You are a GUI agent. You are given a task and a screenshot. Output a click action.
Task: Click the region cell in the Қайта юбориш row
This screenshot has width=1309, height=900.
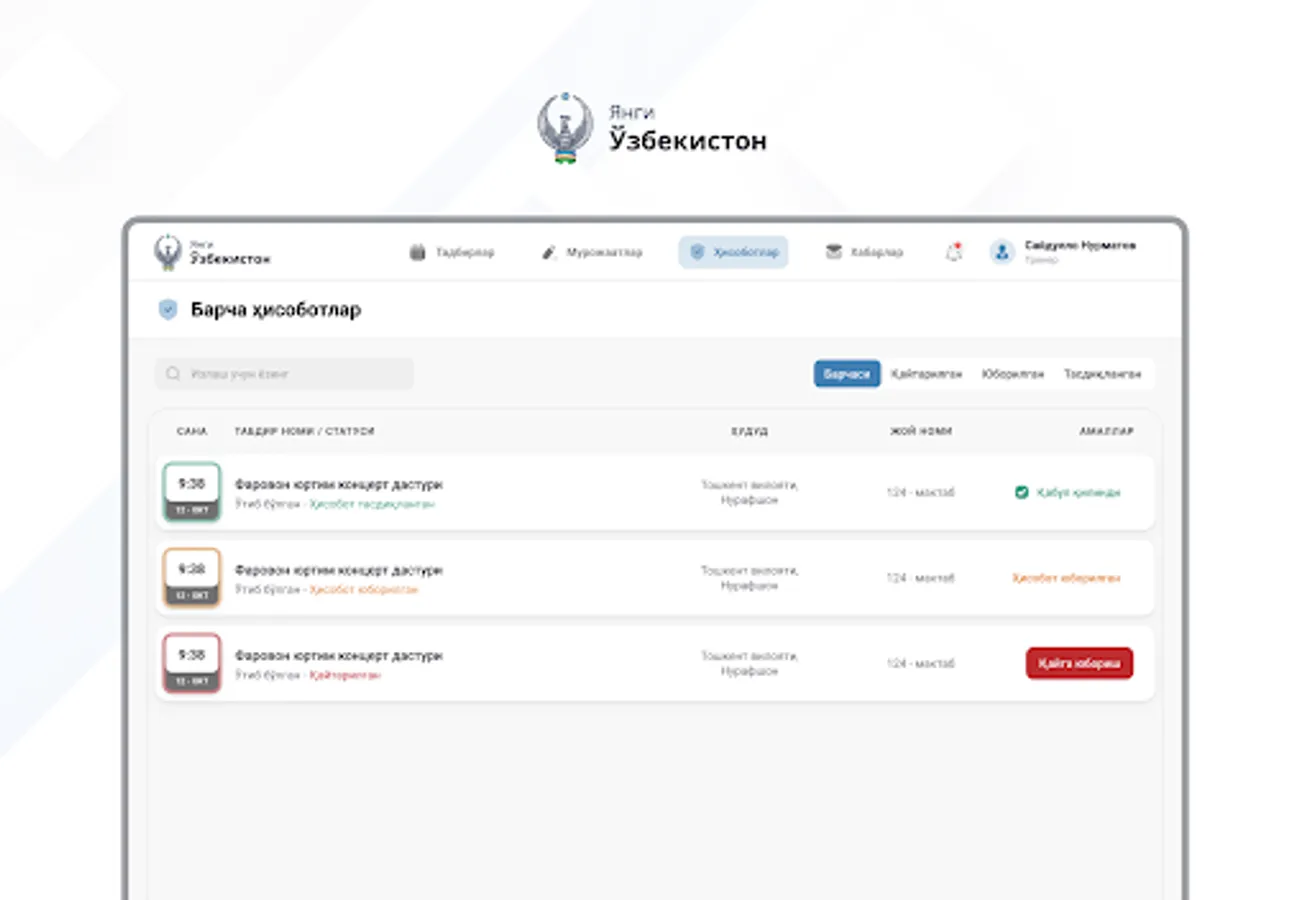(749, 663)
